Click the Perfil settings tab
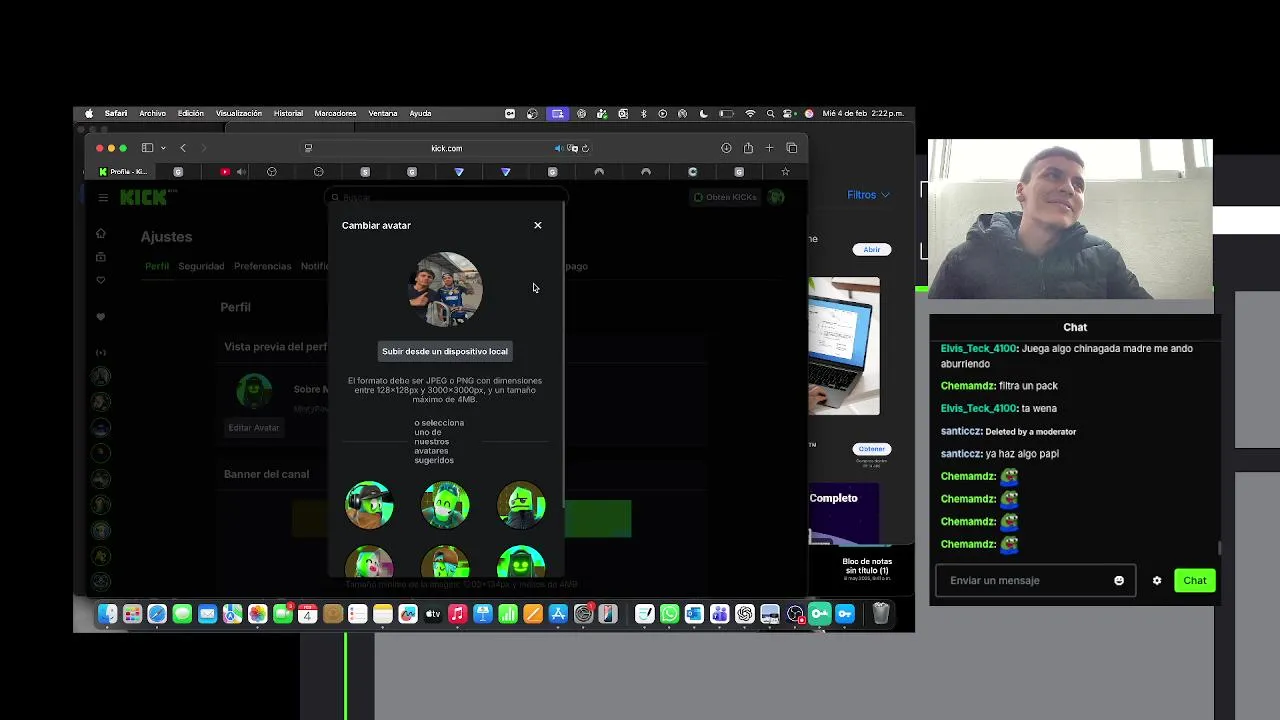Image resolution: width=1280 pixels, height=720 pixels. click(157, 266)
